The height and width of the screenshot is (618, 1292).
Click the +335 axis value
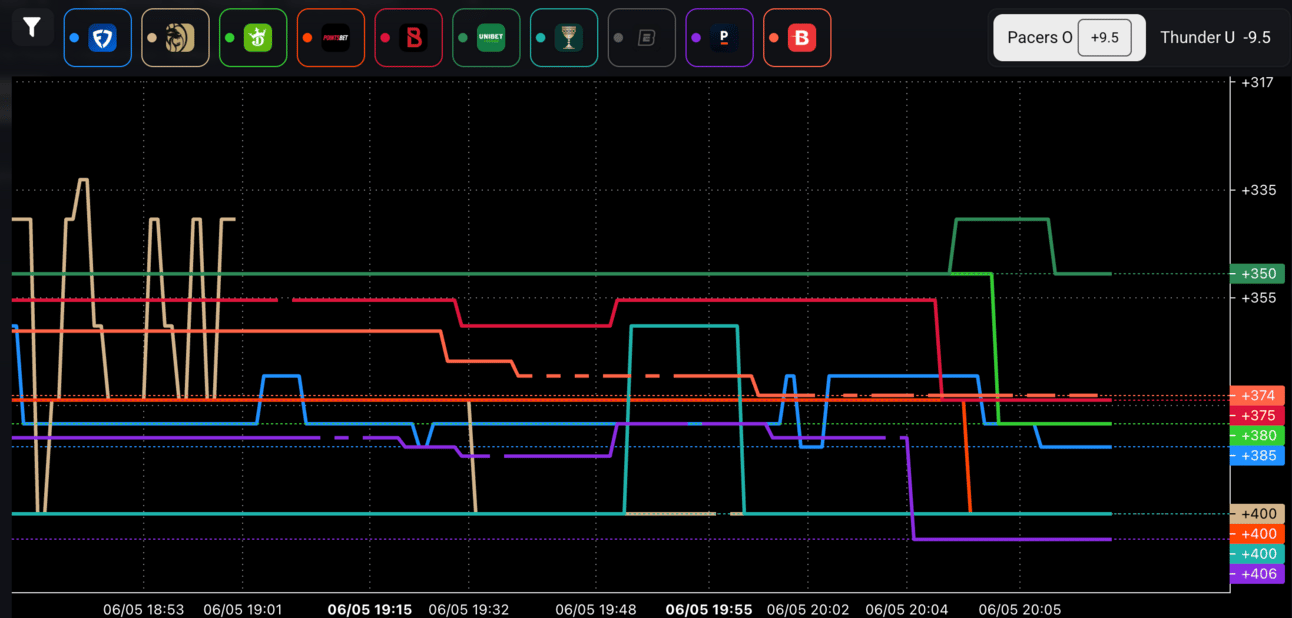point(1257,190)
